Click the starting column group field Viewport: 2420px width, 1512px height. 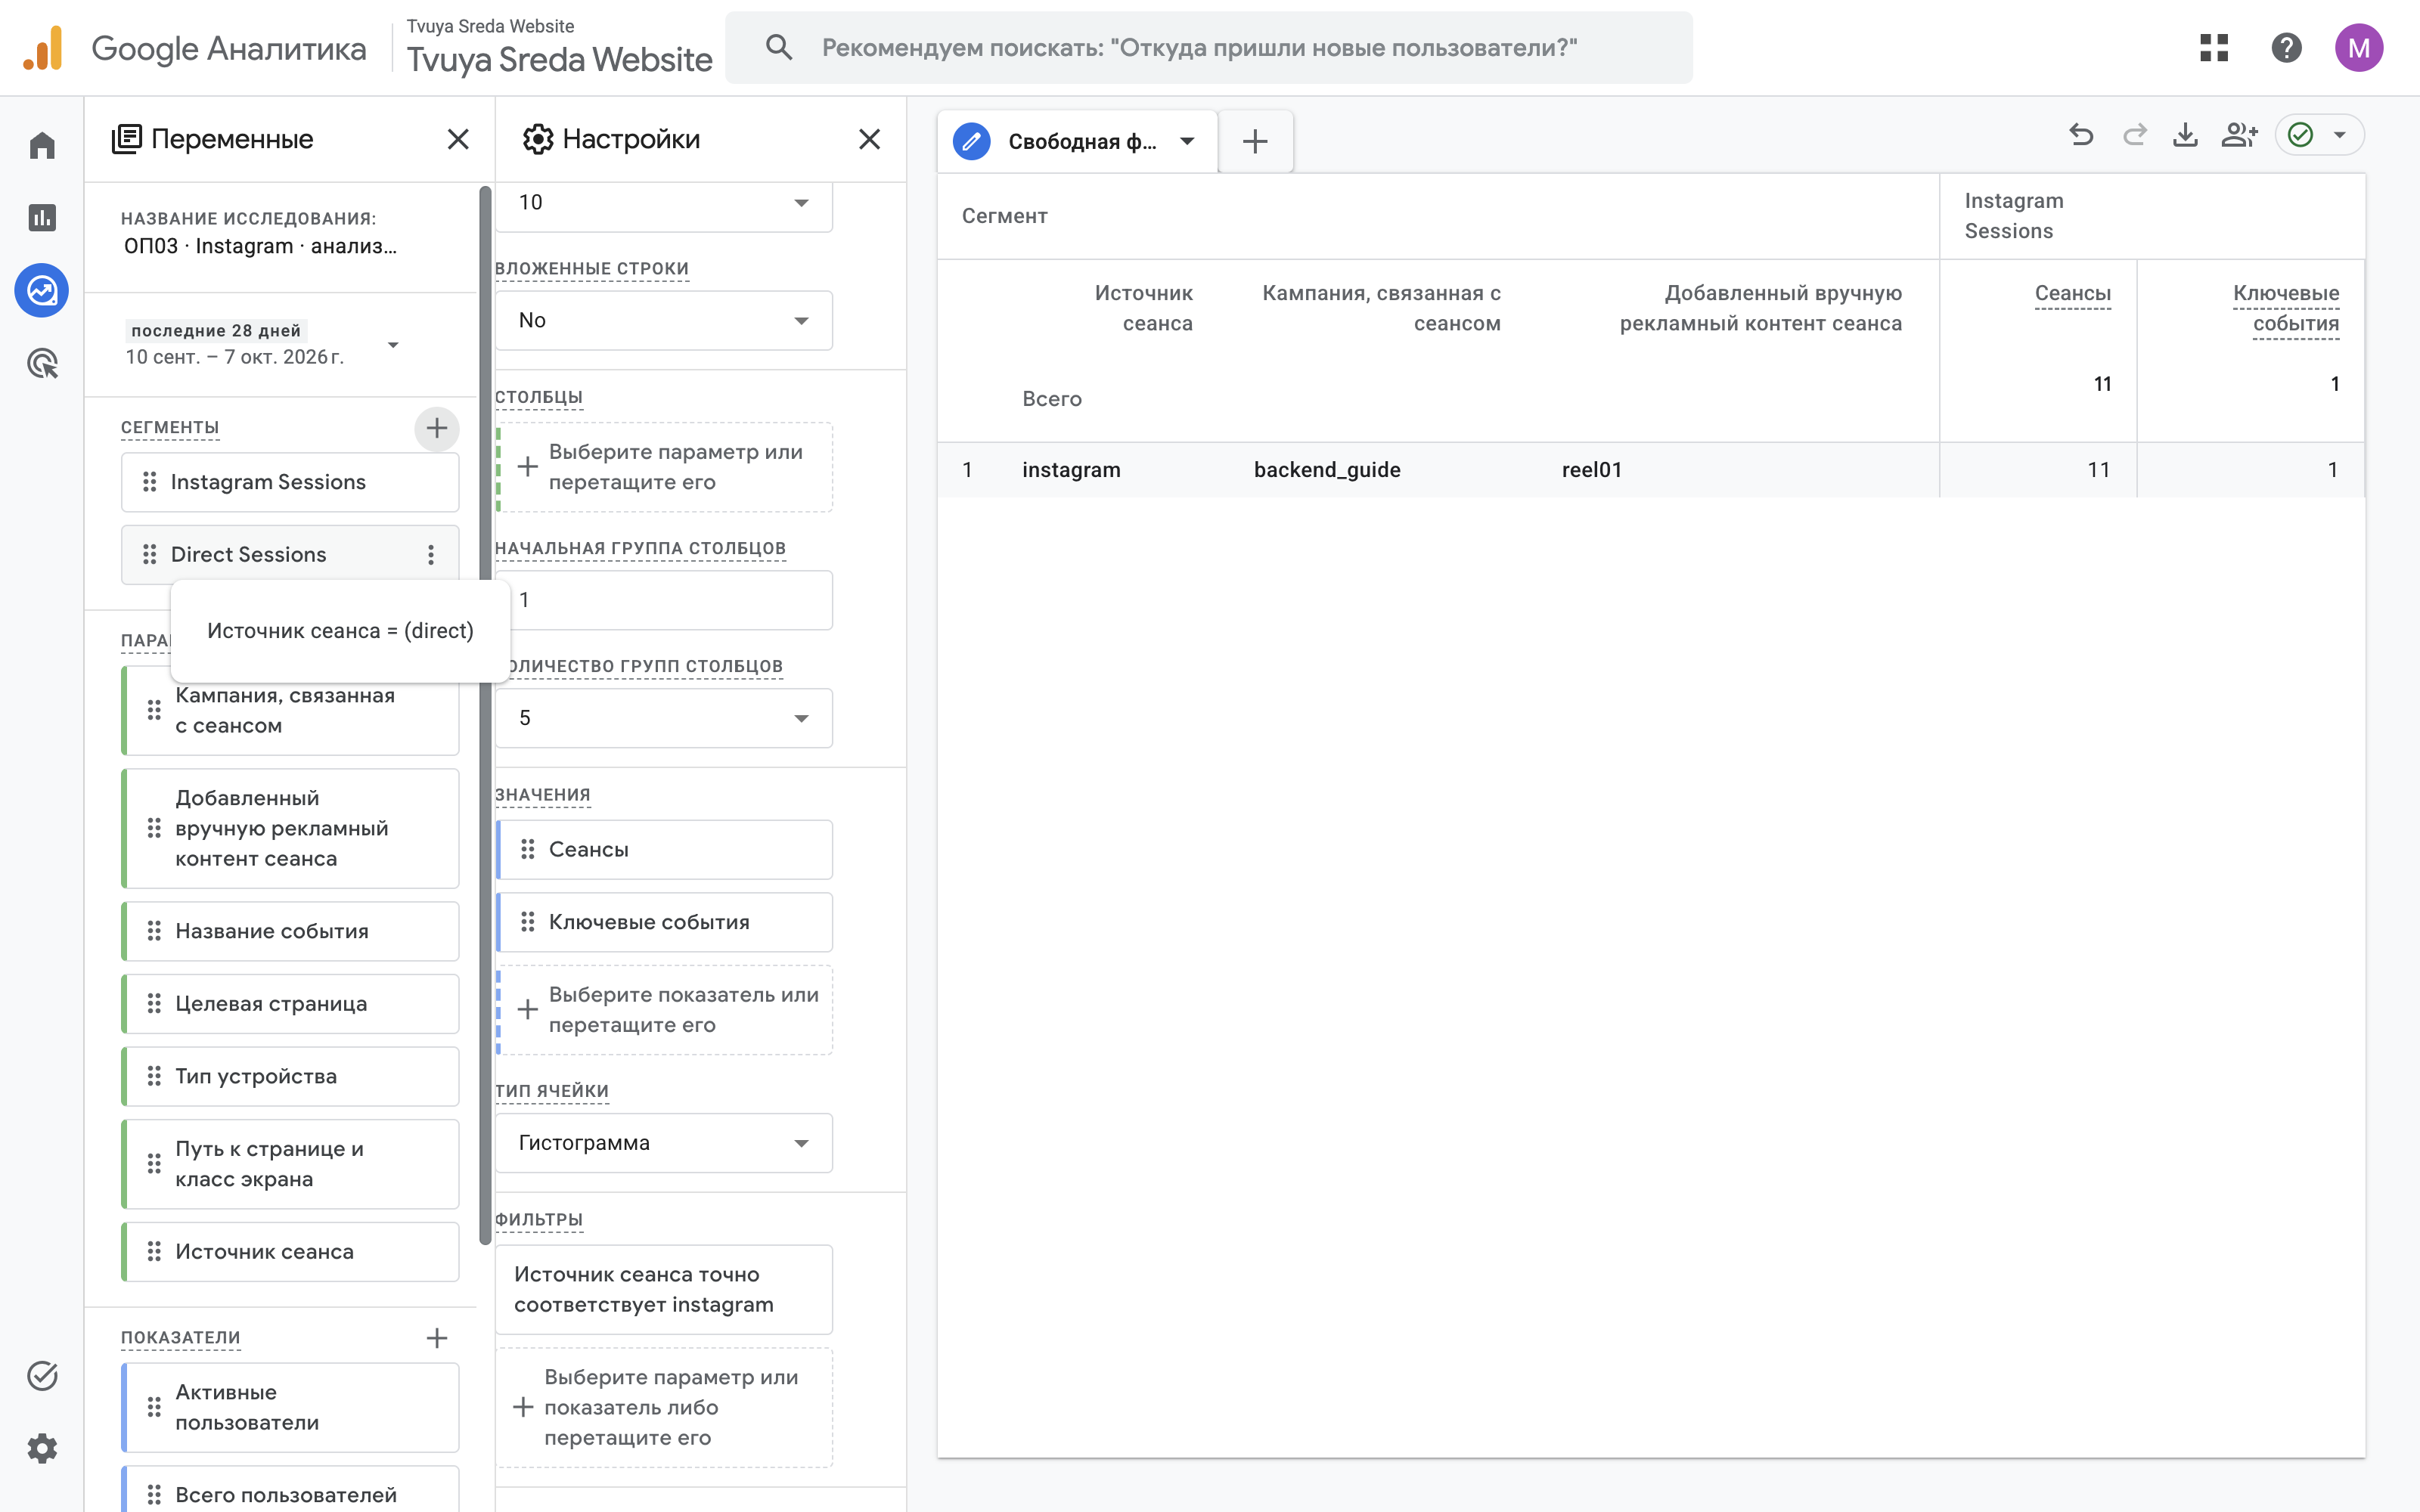click(664, 600)
